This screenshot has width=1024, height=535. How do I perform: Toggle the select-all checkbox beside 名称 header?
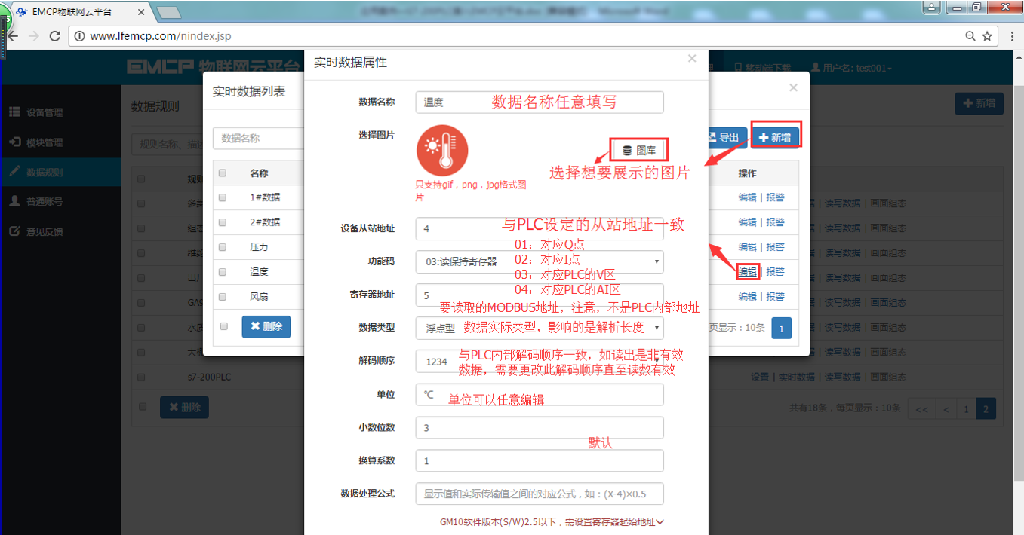(x=222, y=173)
